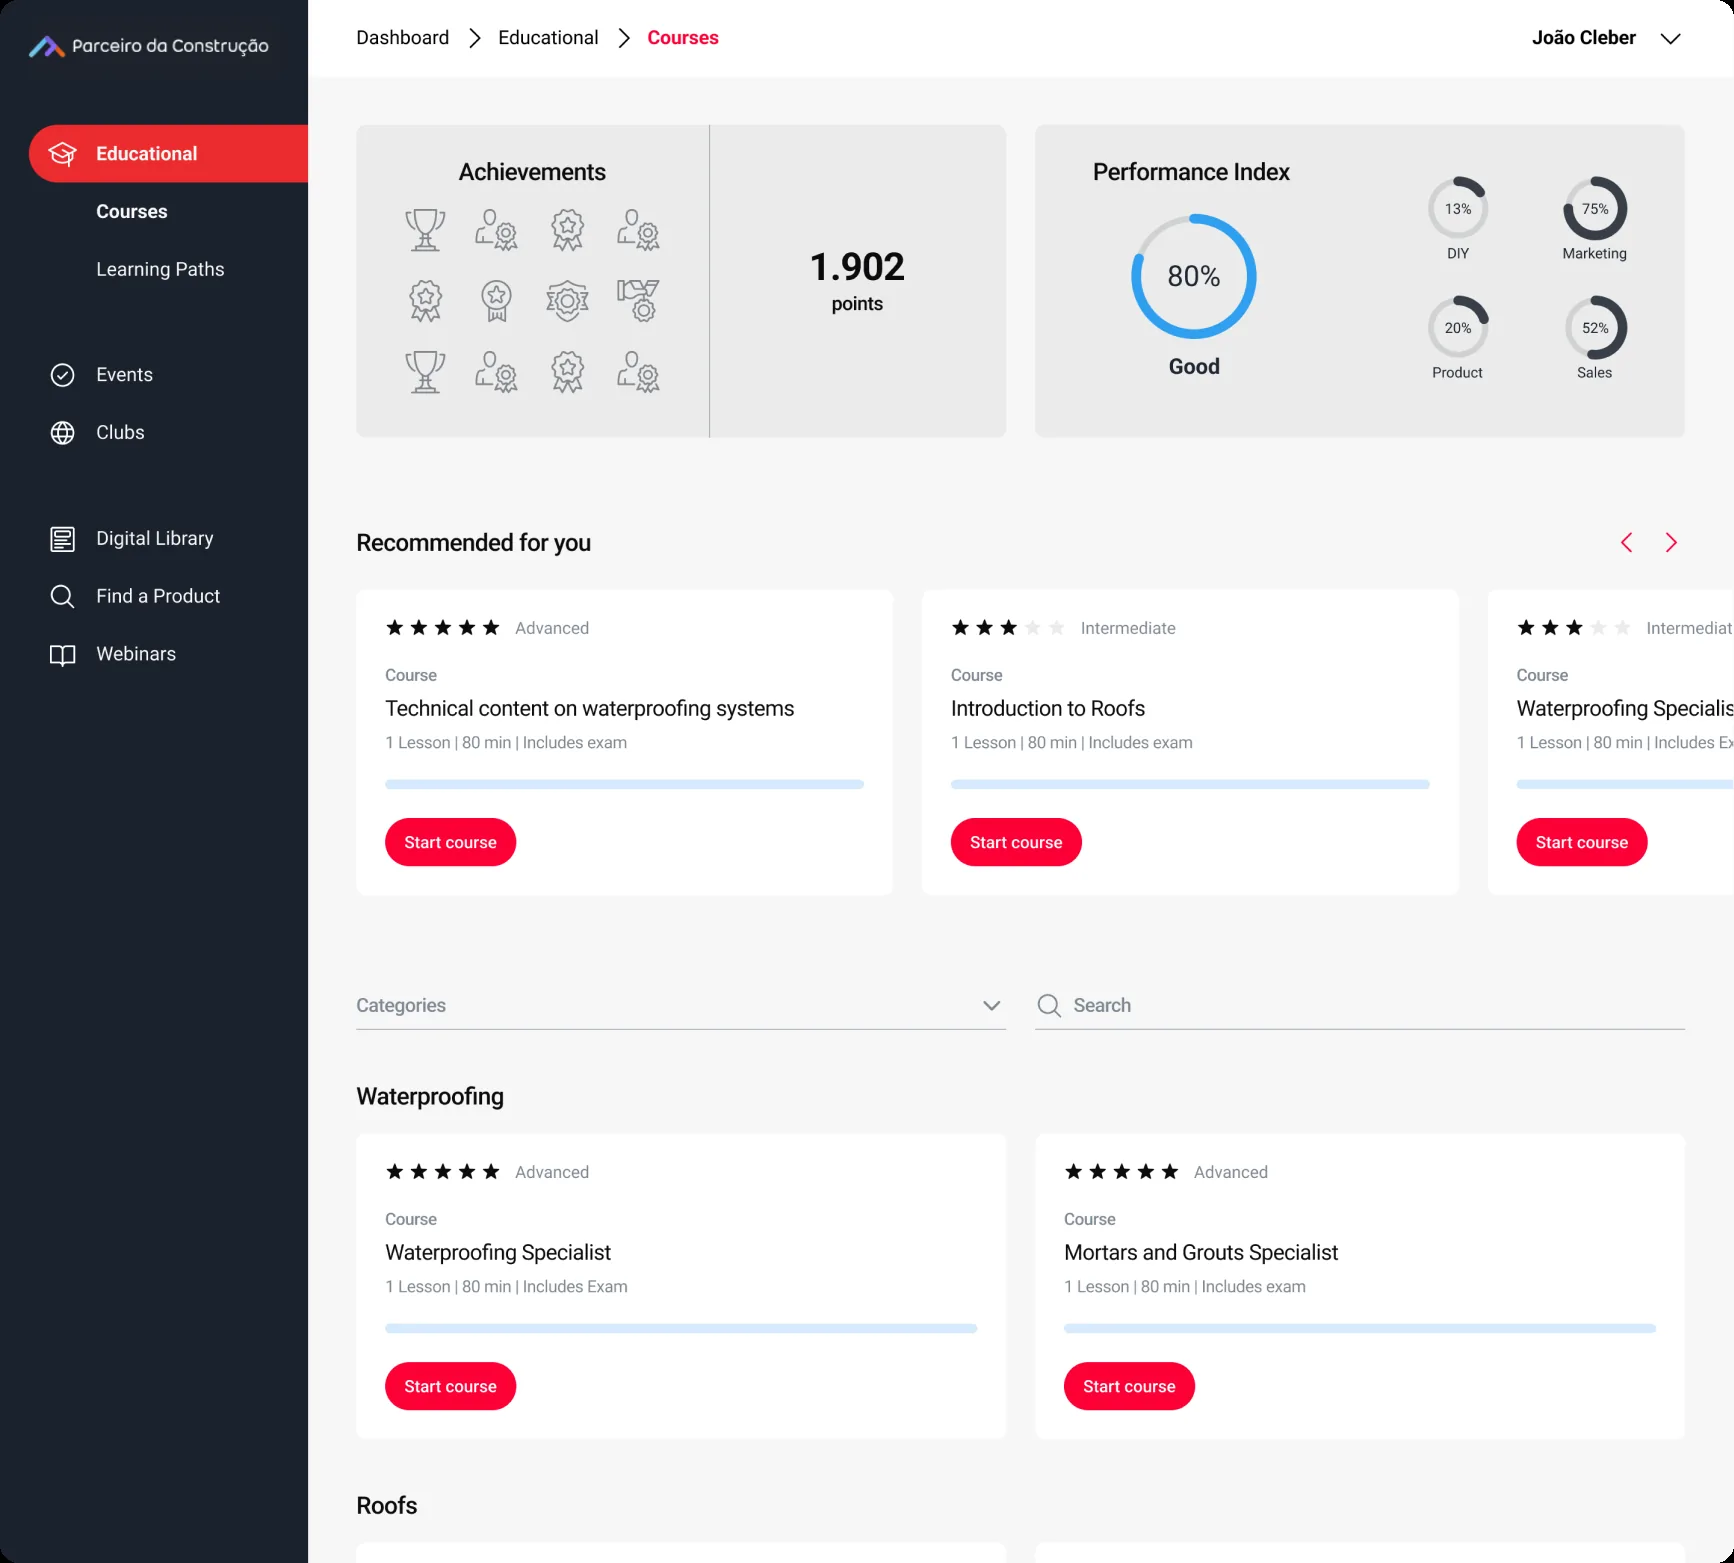Go to Dashboard breadcrumb link

pos(403,38)
